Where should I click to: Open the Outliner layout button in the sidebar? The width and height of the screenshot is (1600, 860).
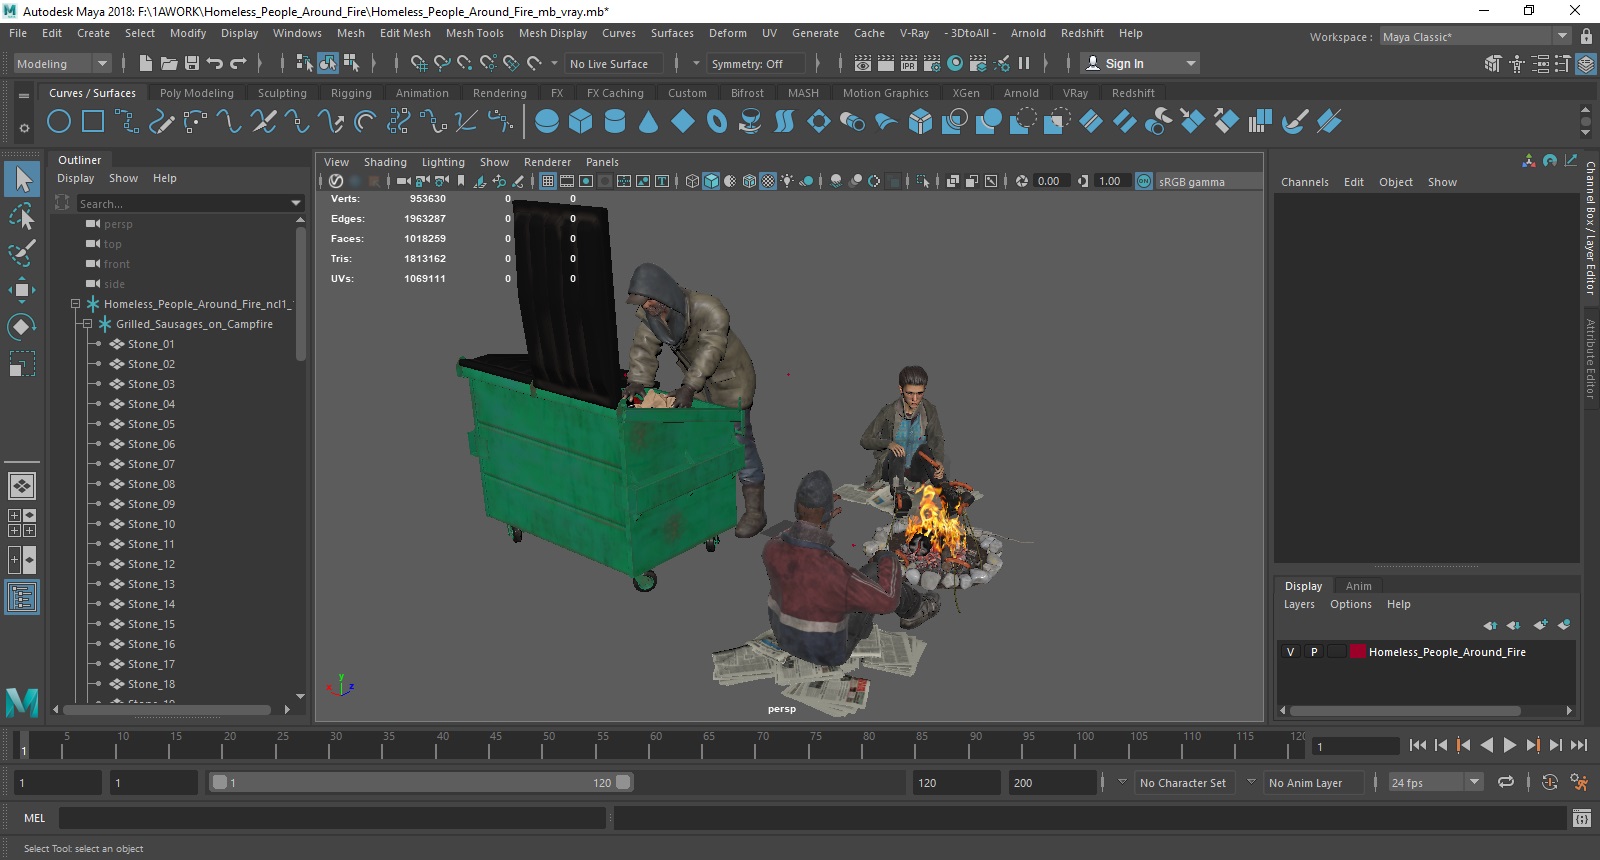22,598
